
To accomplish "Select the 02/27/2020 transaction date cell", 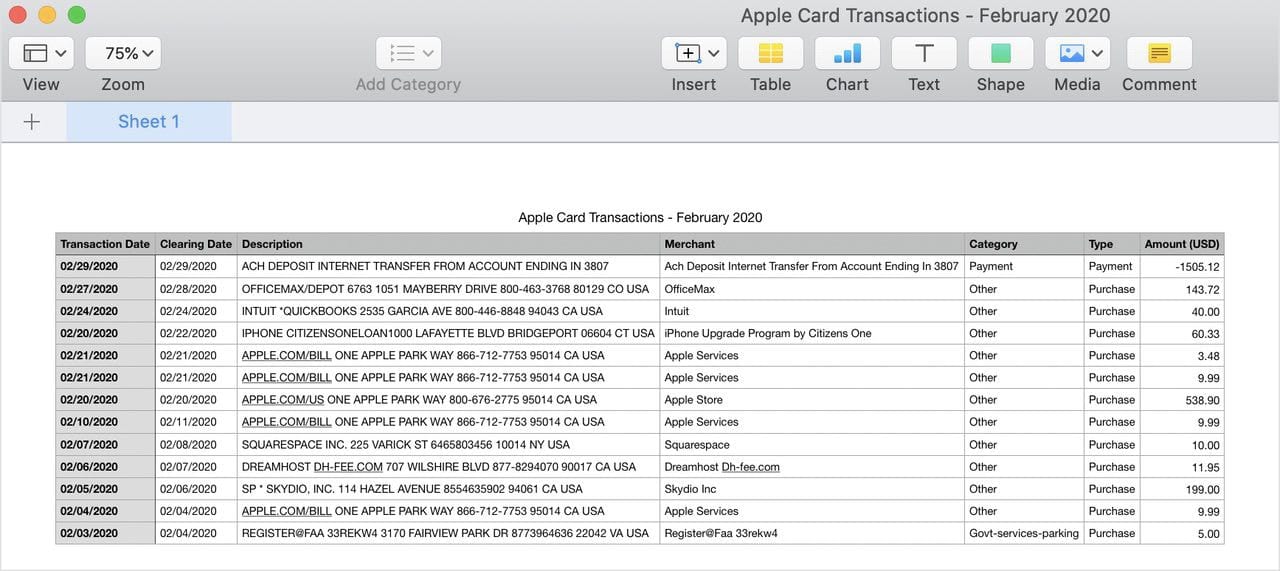I will (105, 289).
